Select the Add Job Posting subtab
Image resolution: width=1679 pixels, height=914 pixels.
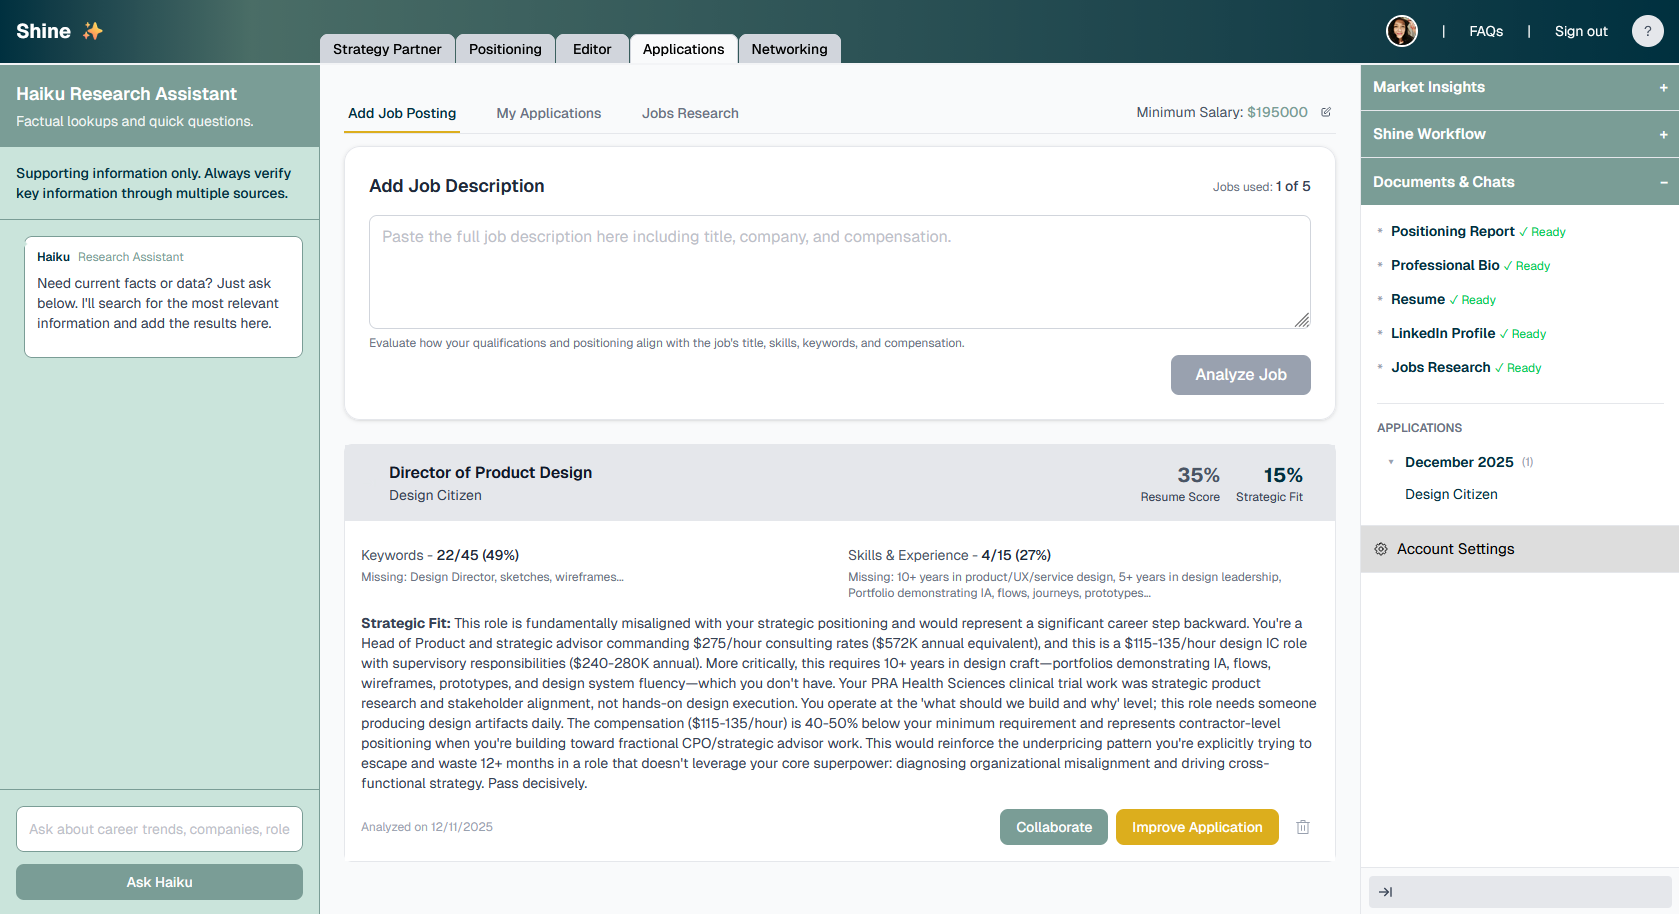402,113
